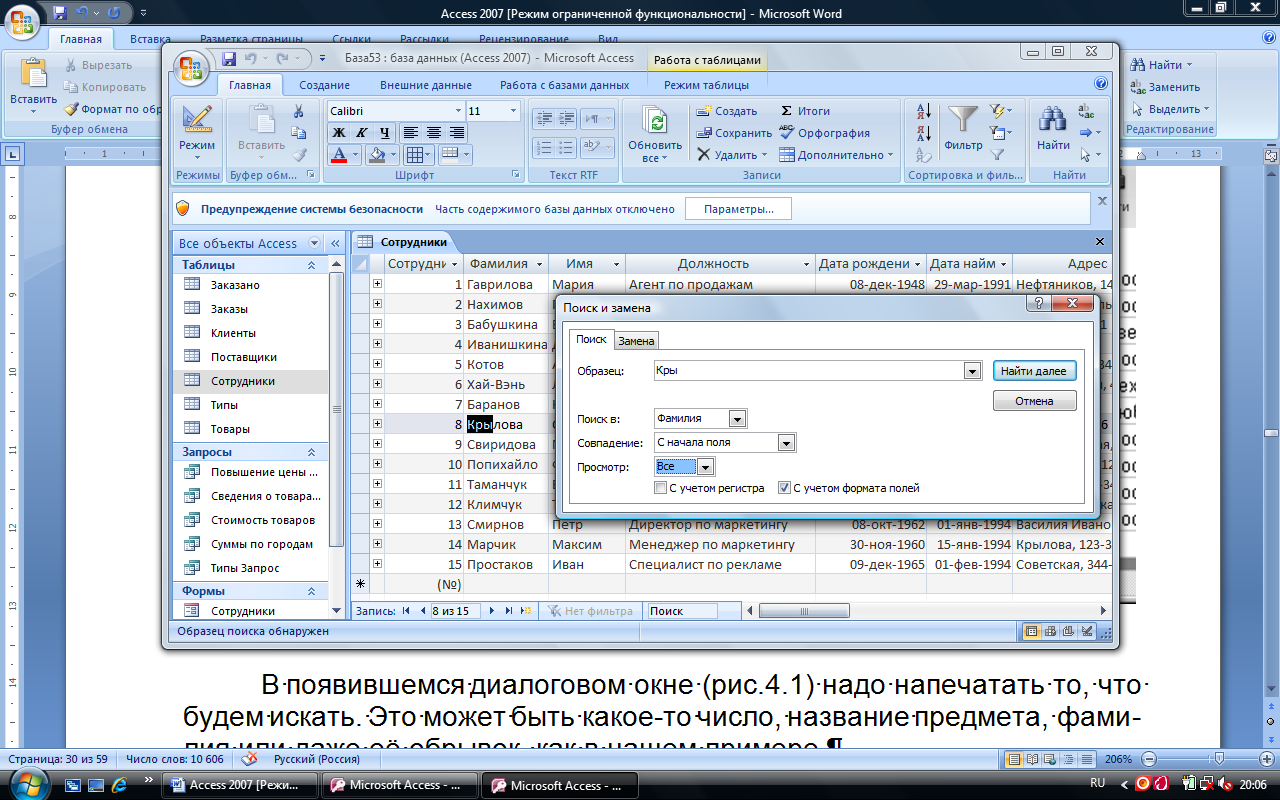Collapse the Таблицы group in navigation pane
The image size is (1280, 800).
click(x=311, y=265)
